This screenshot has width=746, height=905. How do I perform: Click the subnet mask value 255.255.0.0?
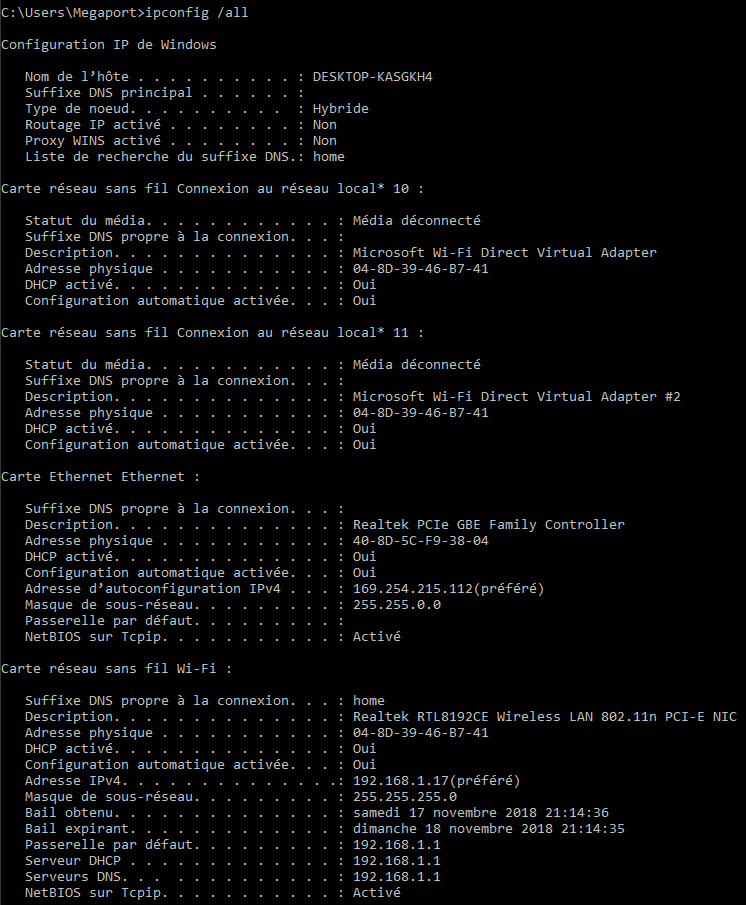coord(396,604)
